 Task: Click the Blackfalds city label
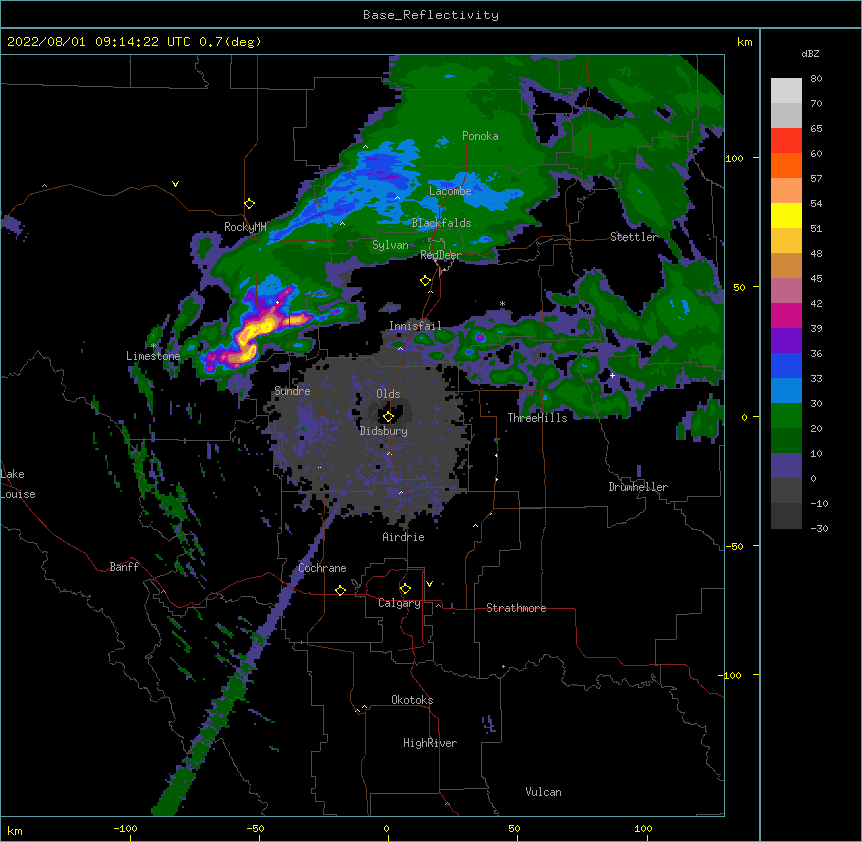pyautogui.click(x=441, y=223)
